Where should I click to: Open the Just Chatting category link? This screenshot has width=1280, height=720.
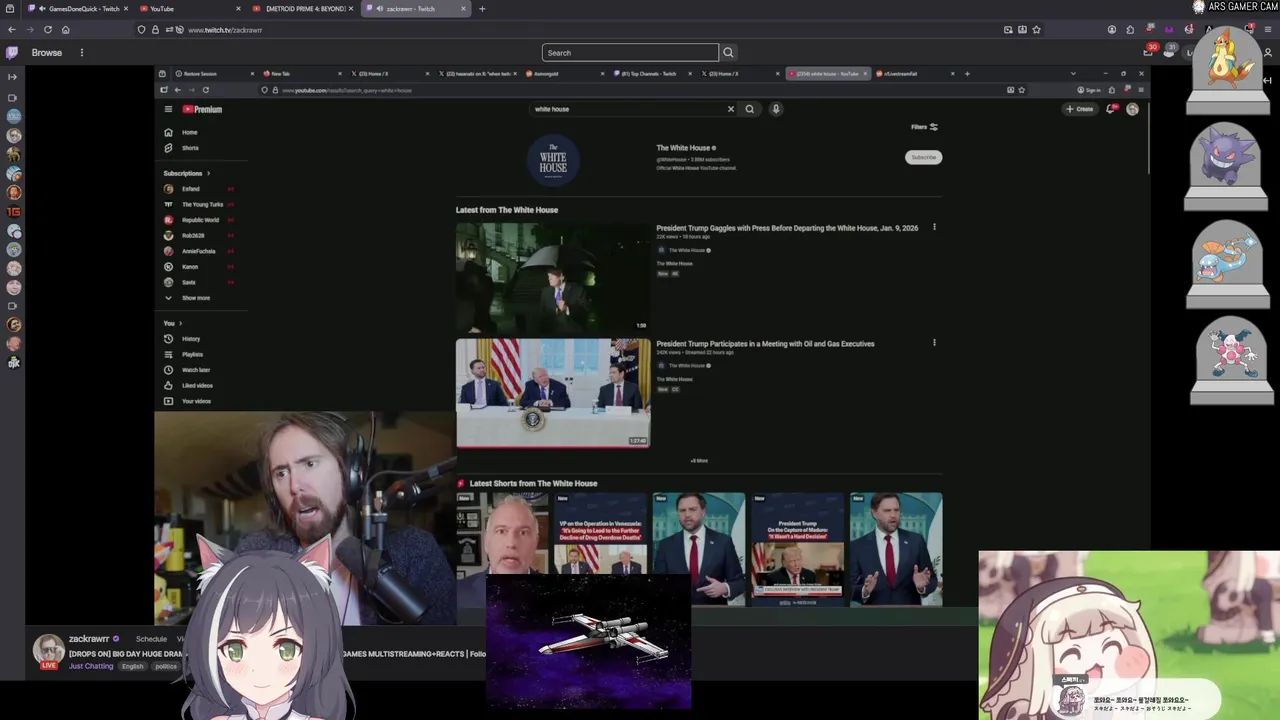point(91,666)
